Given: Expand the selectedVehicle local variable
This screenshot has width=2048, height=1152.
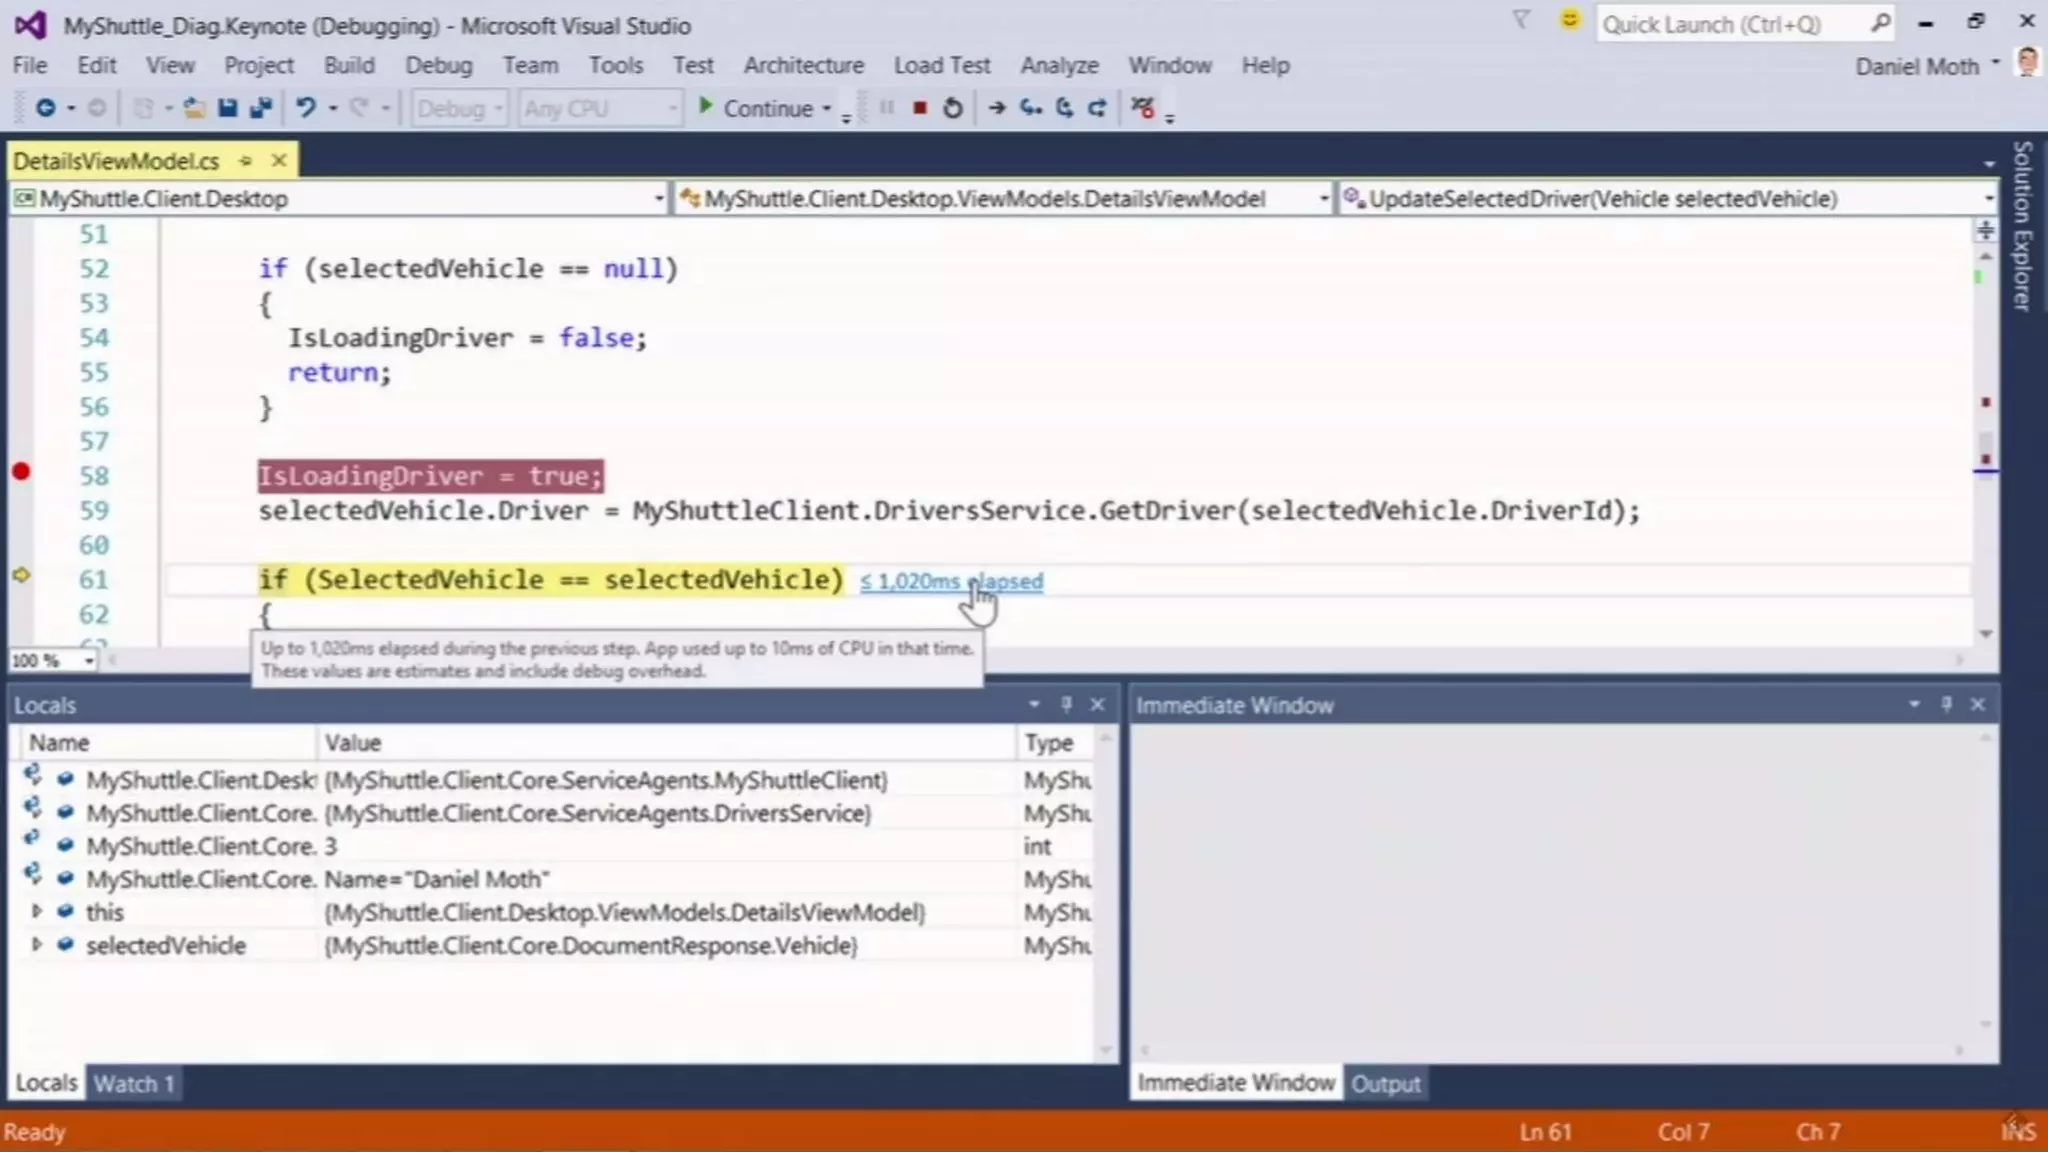Looking at the screenshot, I should pos(37,944).
